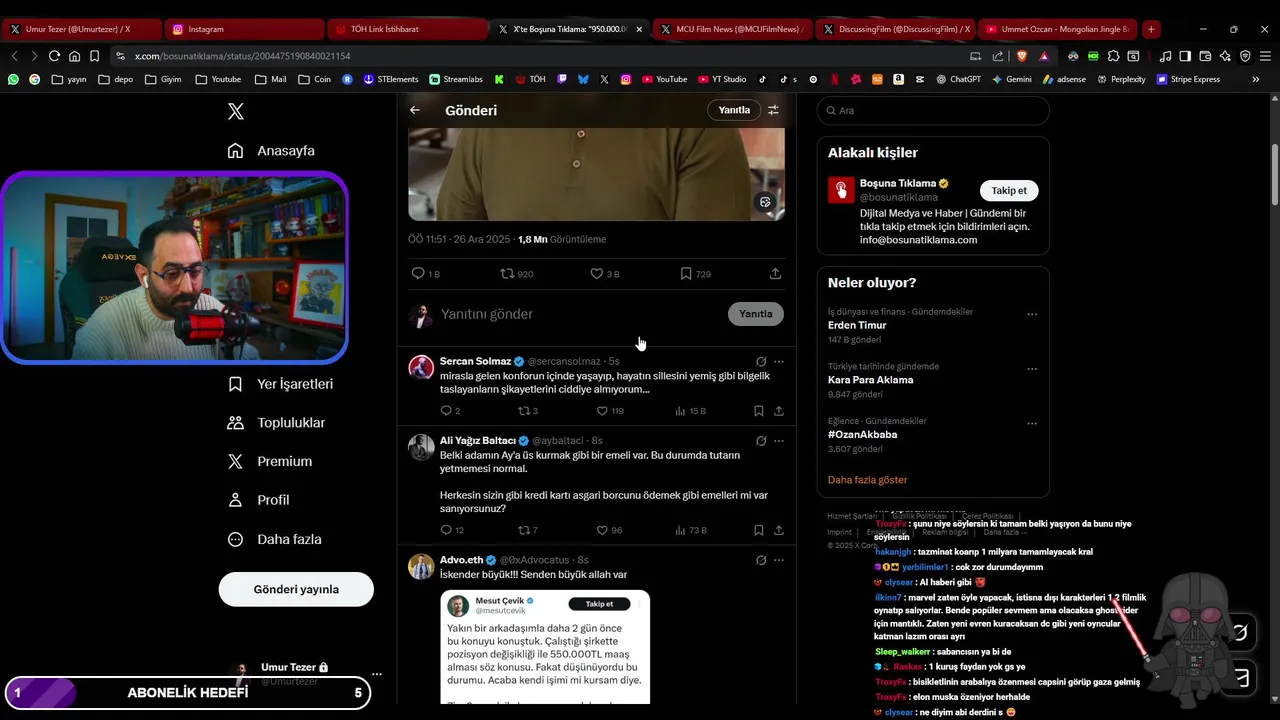Image resolution: width=1280 pixels, height=720 pixels.
Task: Open Premium in sidebar
Action: 270,462
